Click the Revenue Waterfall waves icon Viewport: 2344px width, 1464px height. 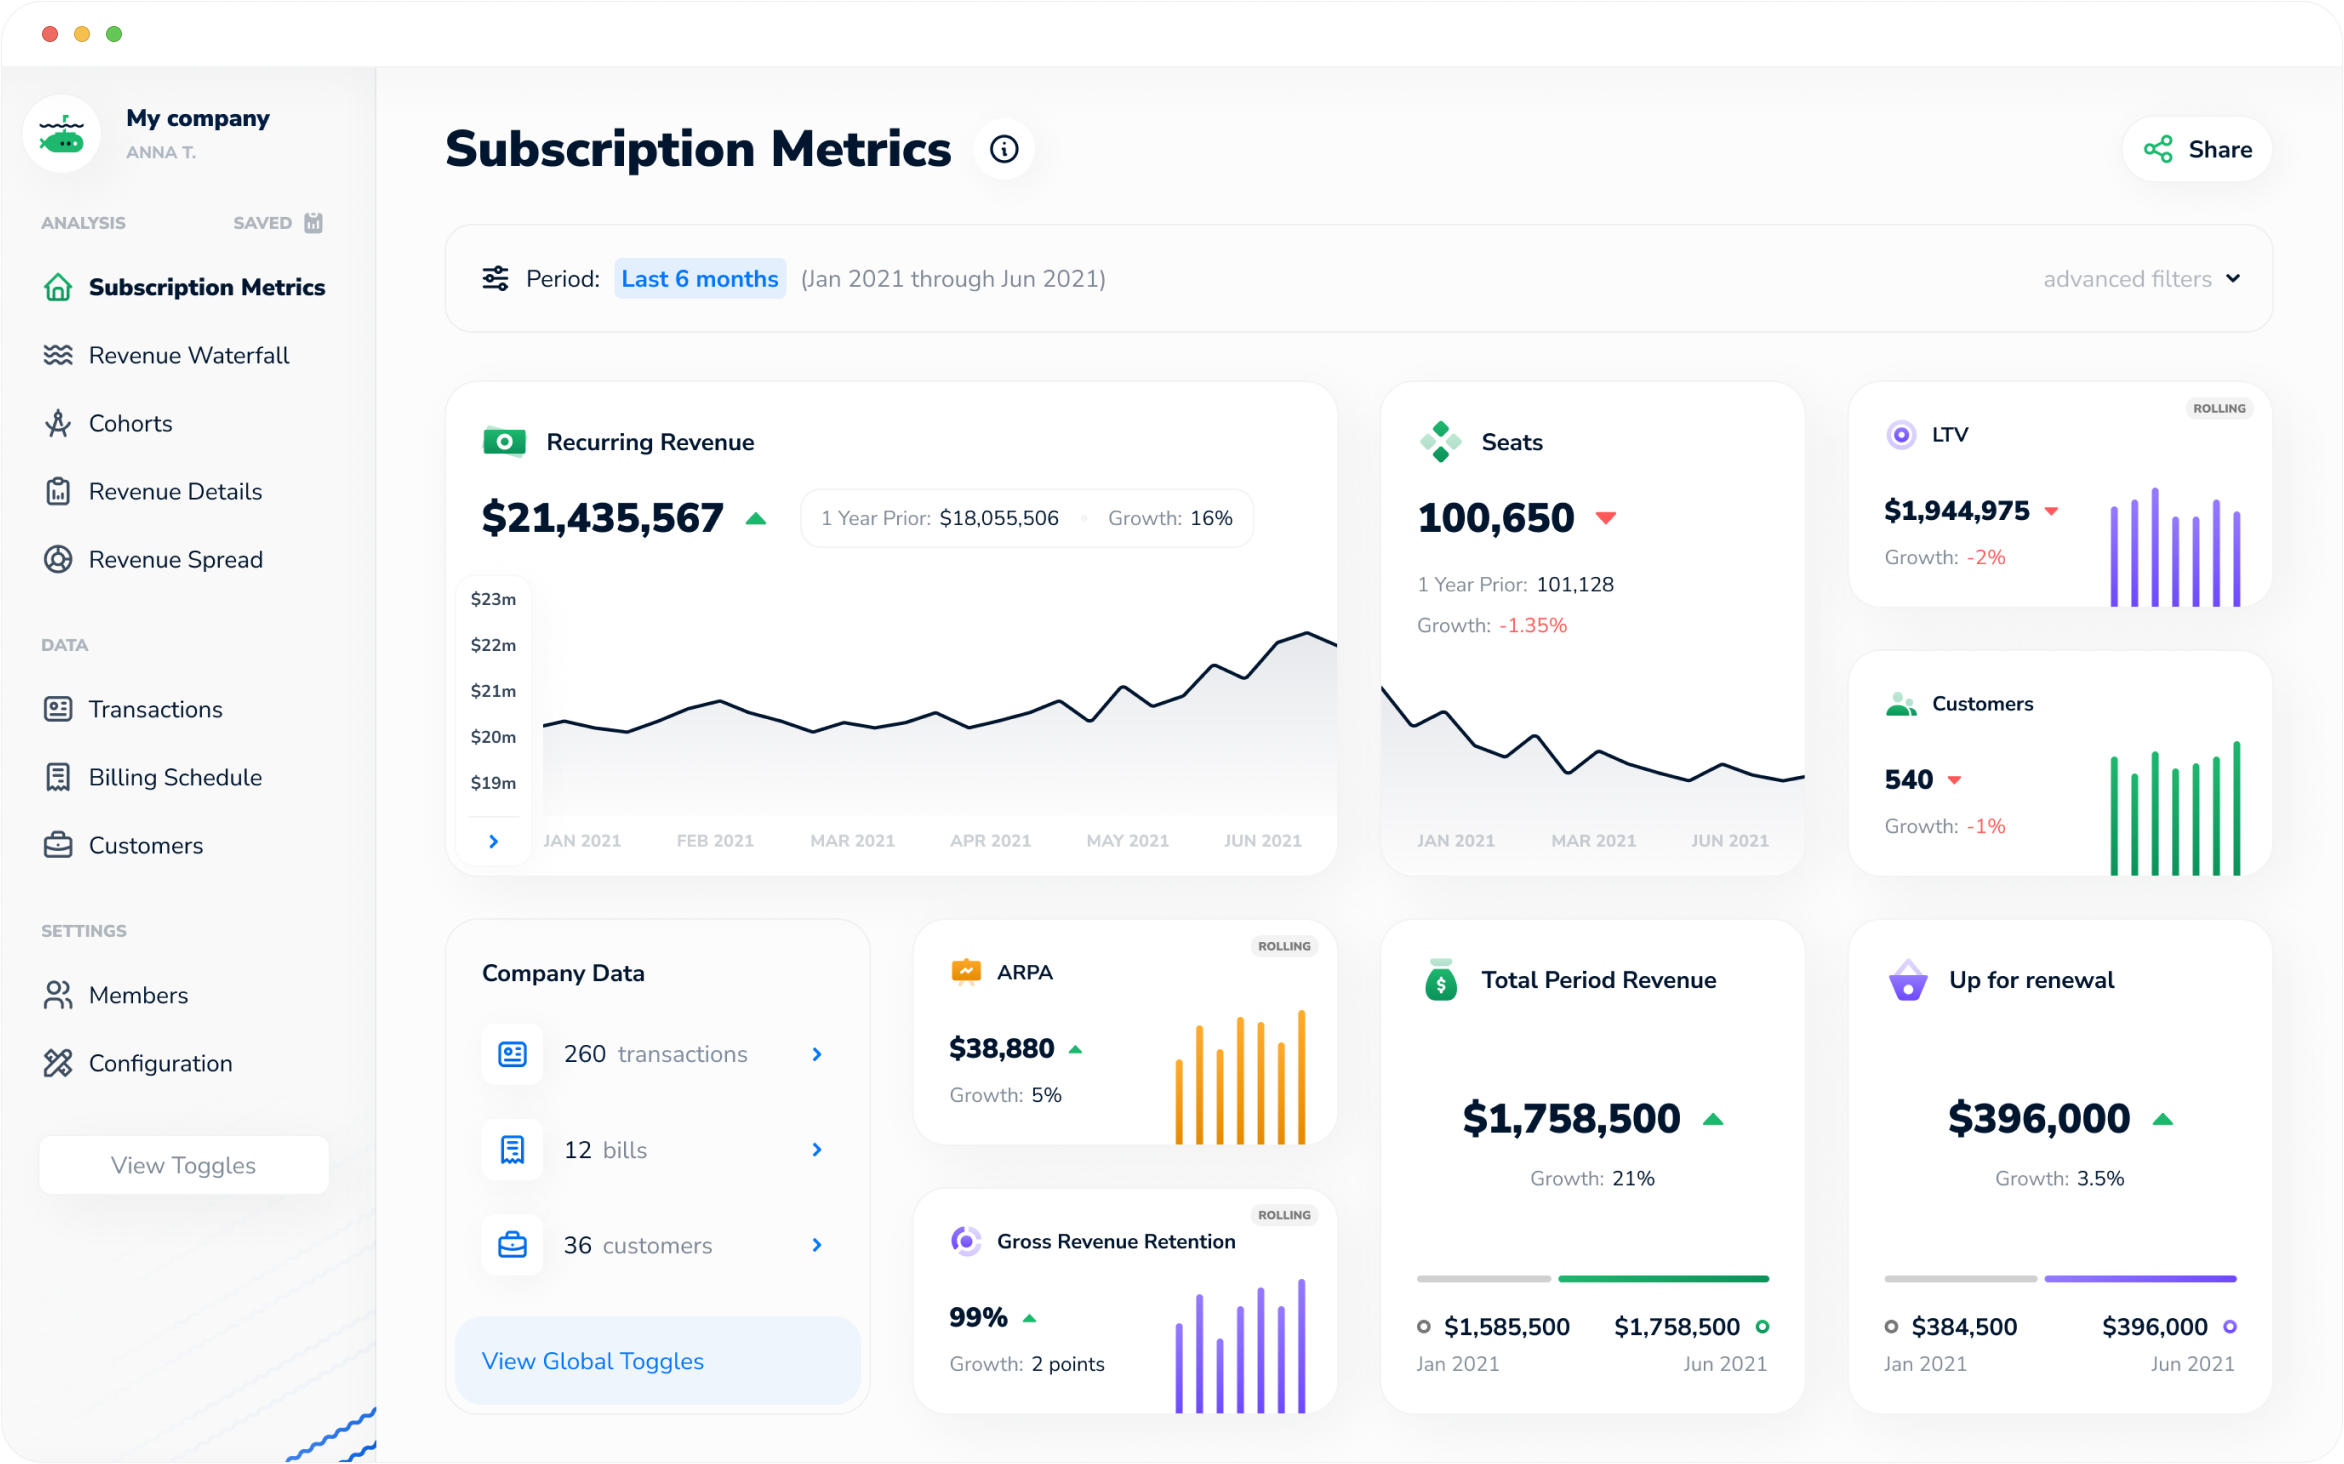pyautogui.click(x=57, y=355)
